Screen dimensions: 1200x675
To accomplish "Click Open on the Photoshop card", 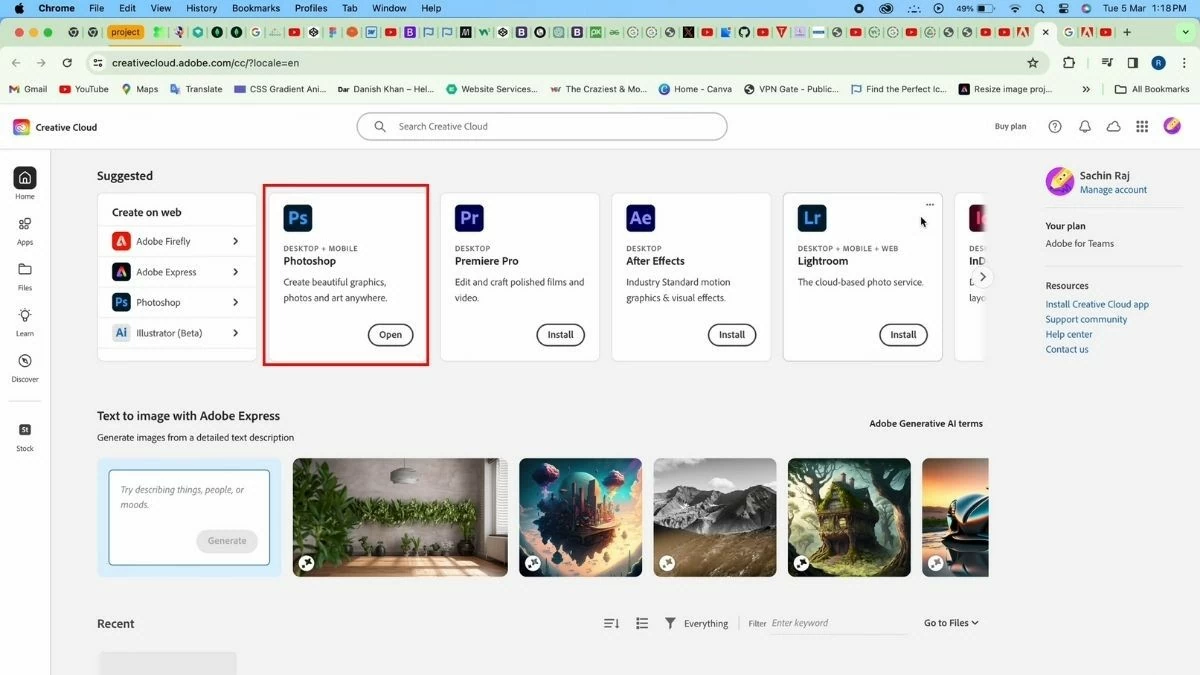I will coord(389,334).
